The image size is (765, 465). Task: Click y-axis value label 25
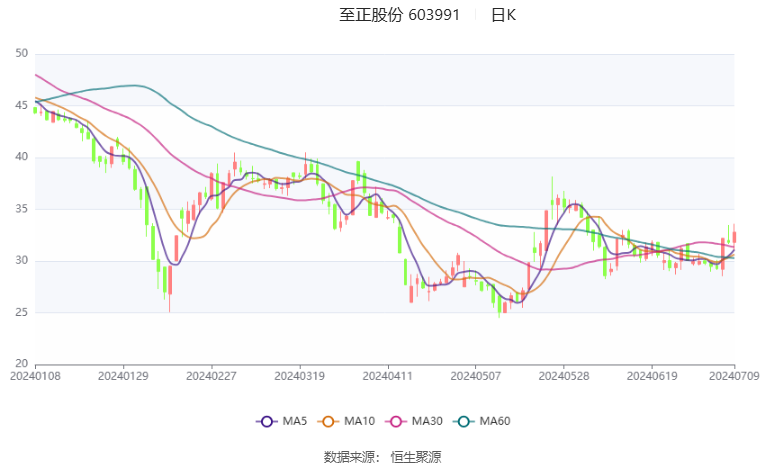[x=21, y=312]
